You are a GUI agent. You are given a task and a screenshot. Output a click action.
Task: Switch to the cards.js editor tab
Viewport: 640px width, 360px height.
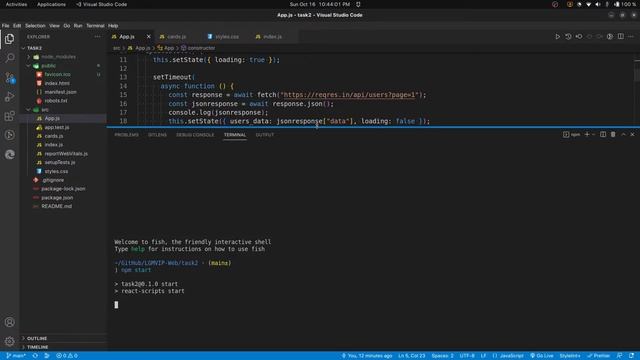click(x=176, y=37)
